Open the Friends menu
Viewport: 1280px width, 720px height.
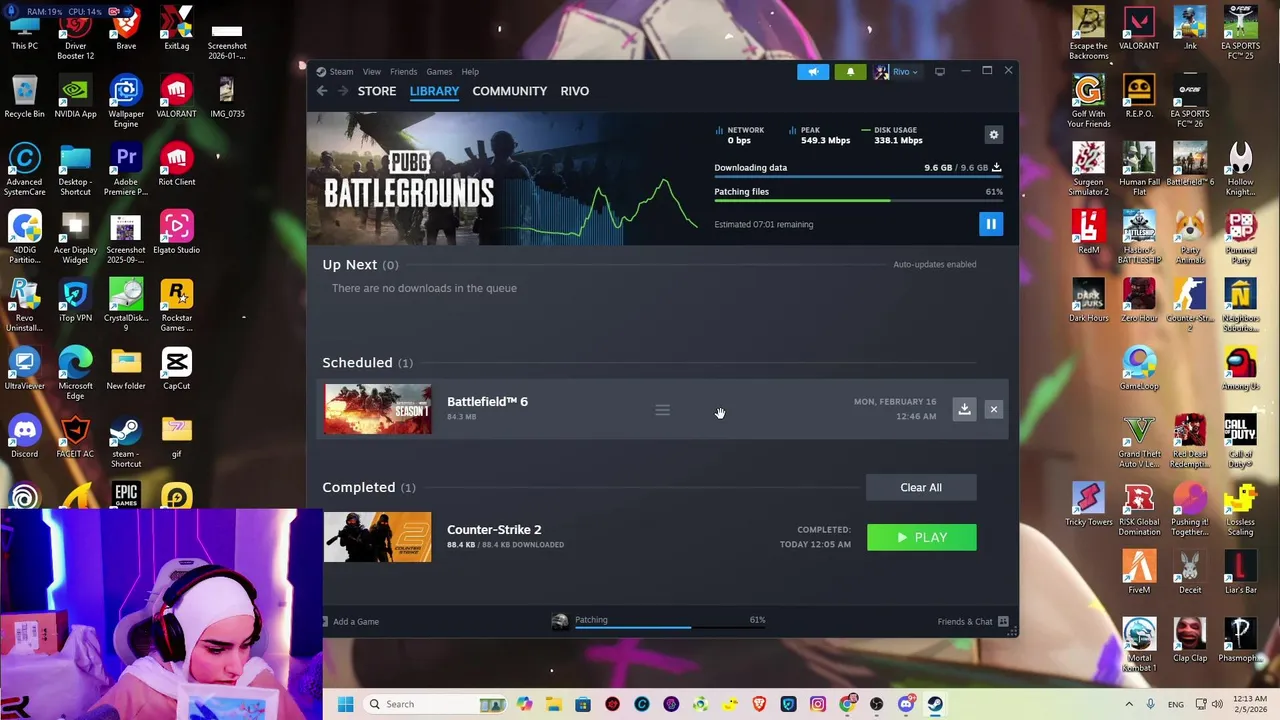[403, 72]
